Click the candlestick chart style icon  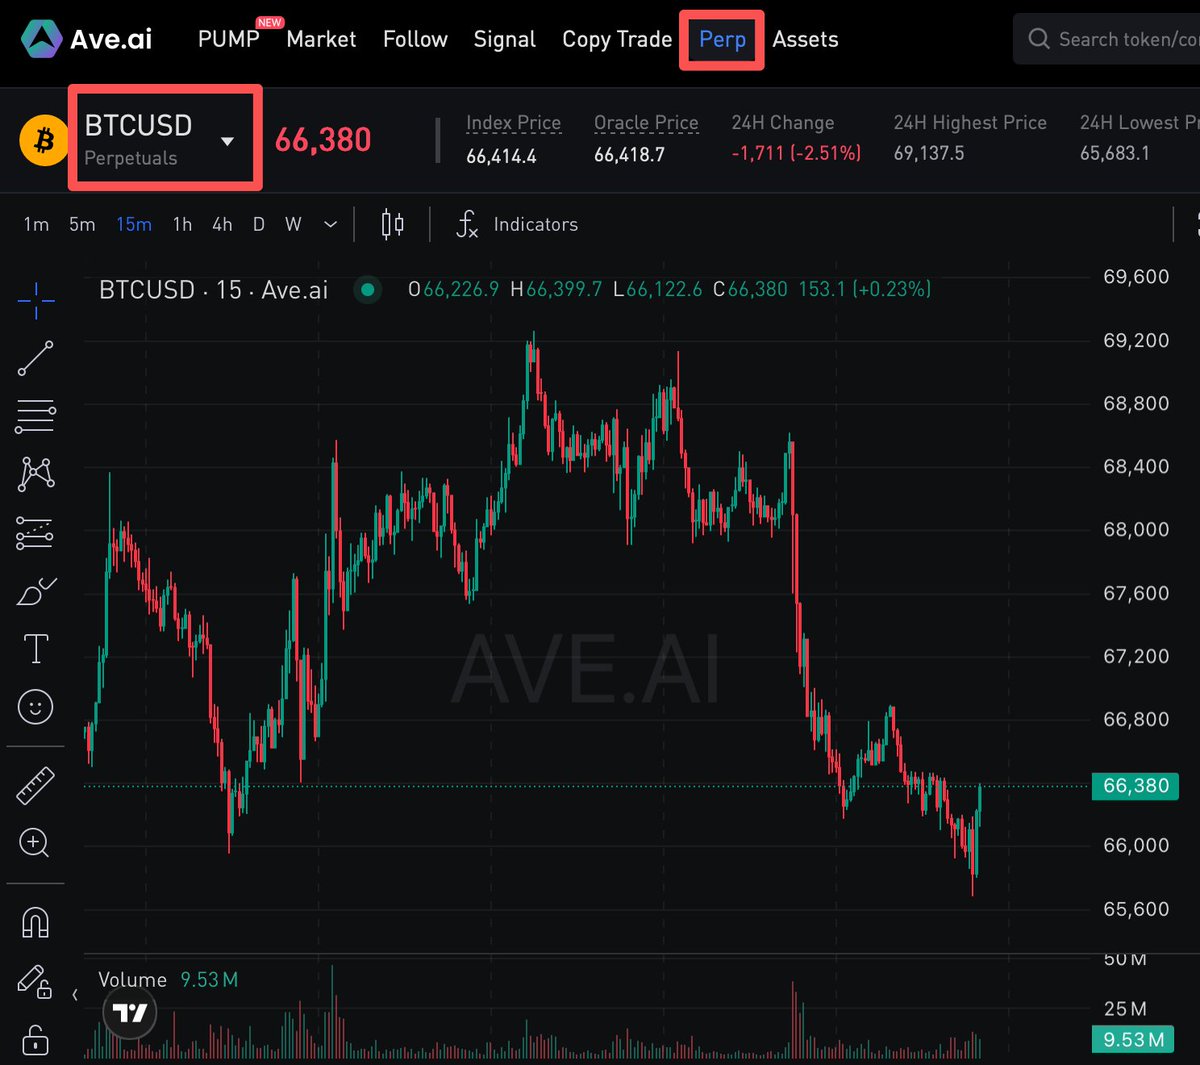coord(392,225)
